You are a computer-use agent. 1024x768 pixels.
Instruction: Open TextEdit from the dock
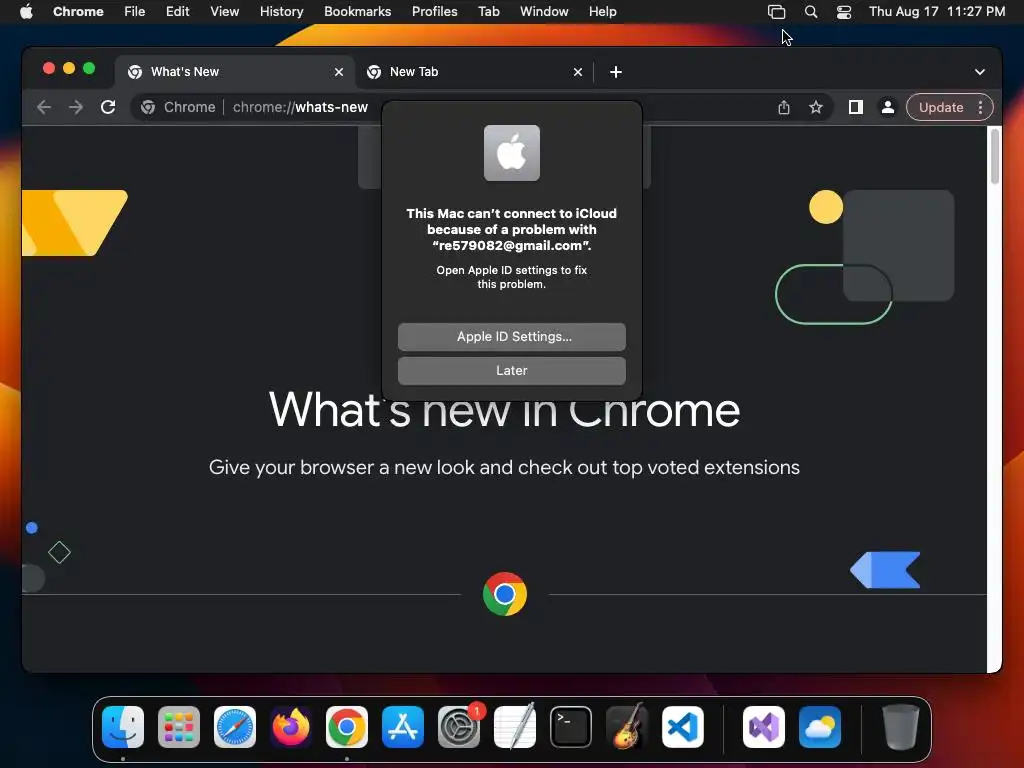tap(515, 727)
